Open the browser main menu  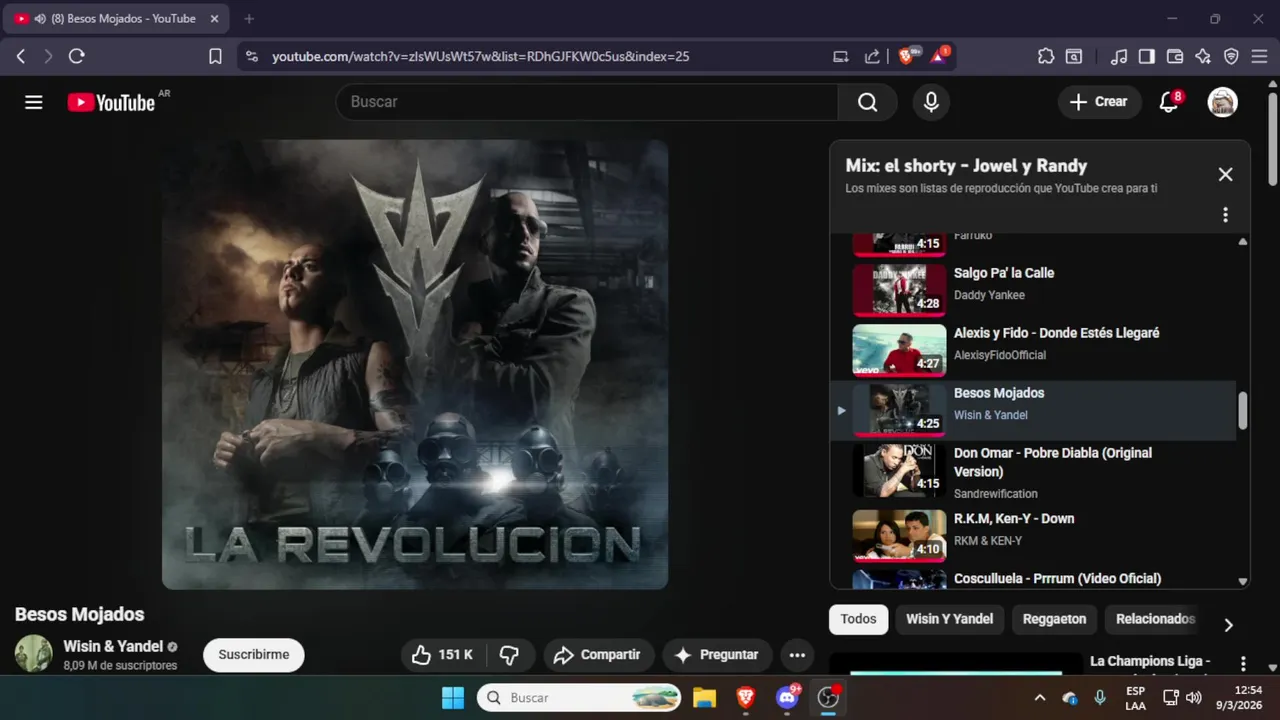[1259, 57]
